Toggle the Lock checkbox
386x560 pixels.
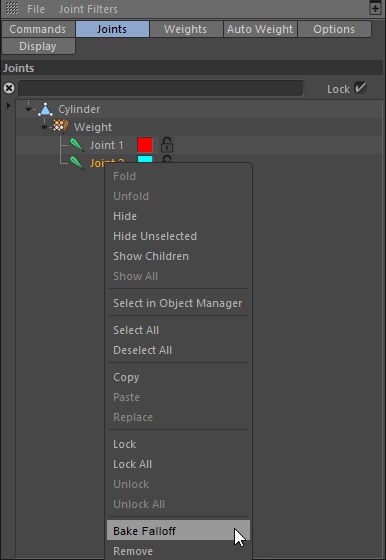[x=361, y=88]
